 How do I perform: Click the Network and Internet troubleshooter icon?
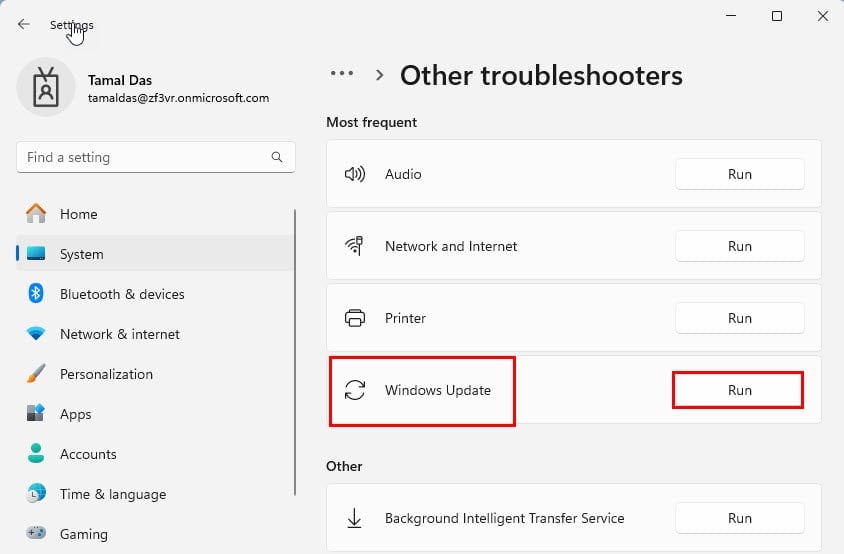[355, 246]
